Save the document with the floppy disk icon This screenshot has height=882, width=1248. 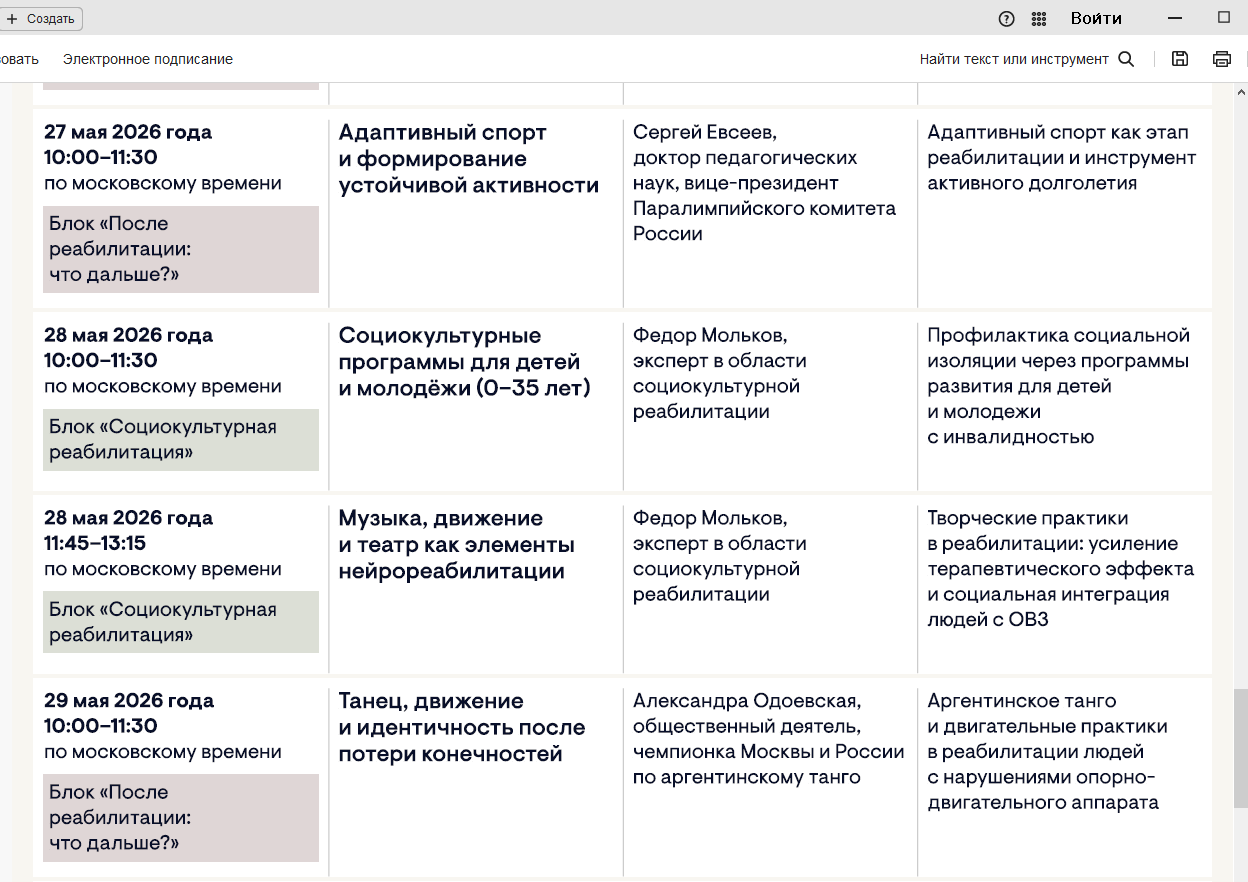click(x=1180, y=59)
